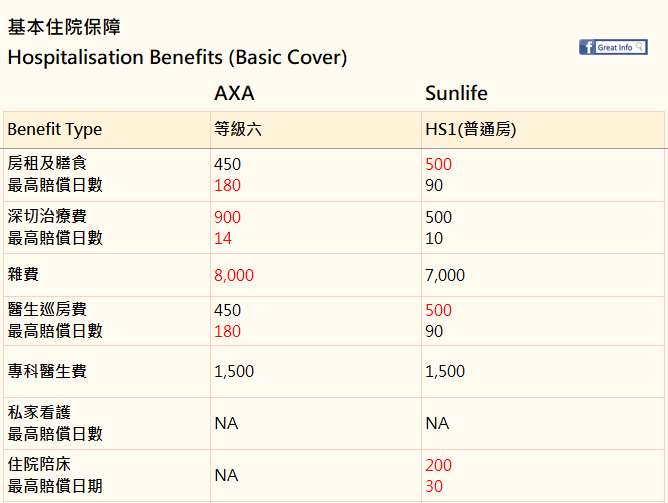Click the 住院陪床 row label

(x=39, y=464)
